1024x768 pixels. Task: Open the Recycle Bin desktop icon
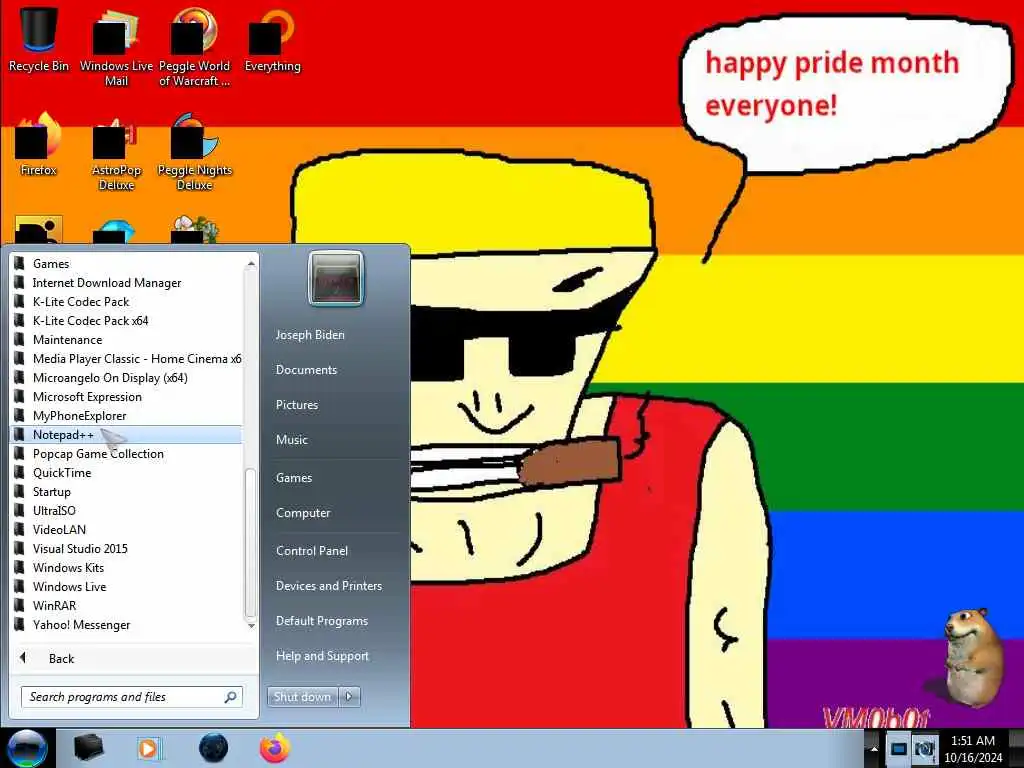tap(39, 39)
